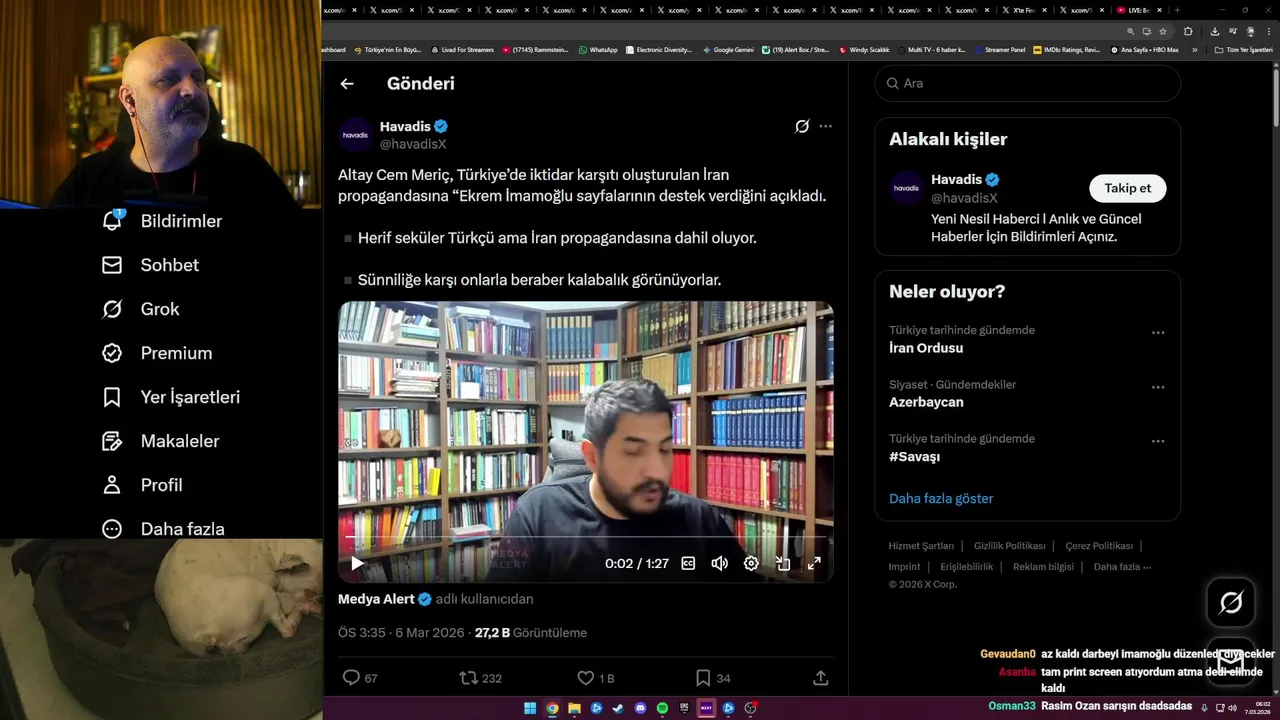The height and width of the screenshot is (720, 1280).
Task: Click Daha fazla göster link
Action: coord(941,498)
